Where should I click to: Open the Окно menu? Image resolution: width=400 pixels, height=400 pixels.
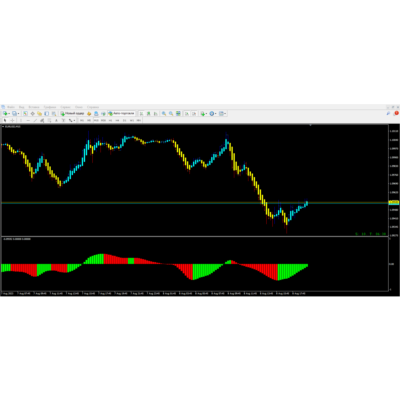click(79, 107)
